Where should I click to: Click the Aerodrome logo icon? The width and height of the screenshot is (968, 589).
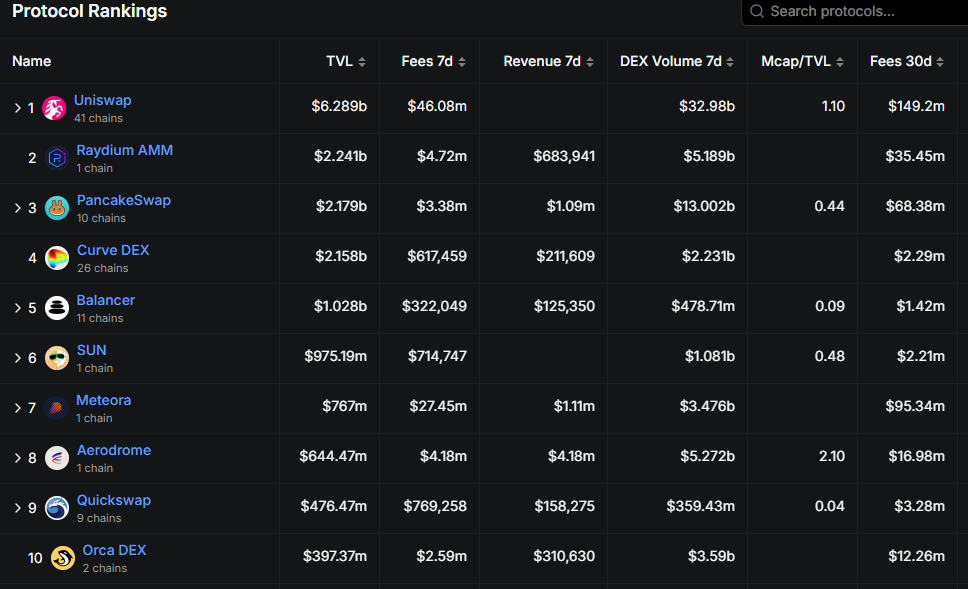click(x=57, y=458)
